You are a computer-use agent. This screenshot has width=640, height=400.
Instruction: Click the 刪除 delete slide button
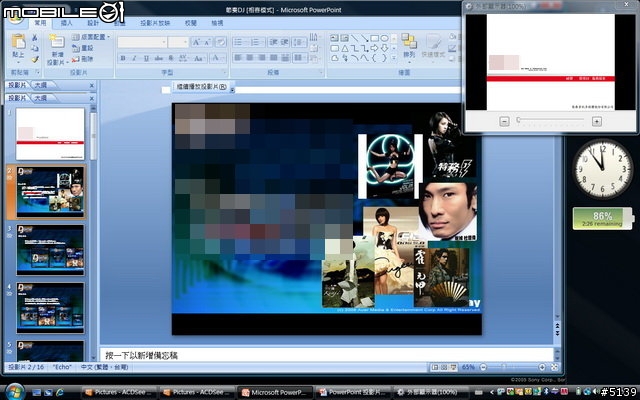[83, 59]
